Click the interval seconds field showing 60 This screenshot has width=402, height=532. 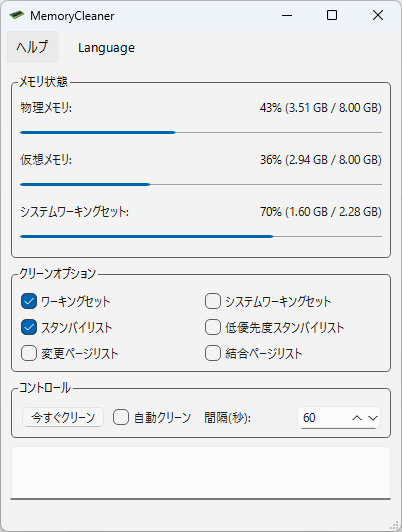324,418
